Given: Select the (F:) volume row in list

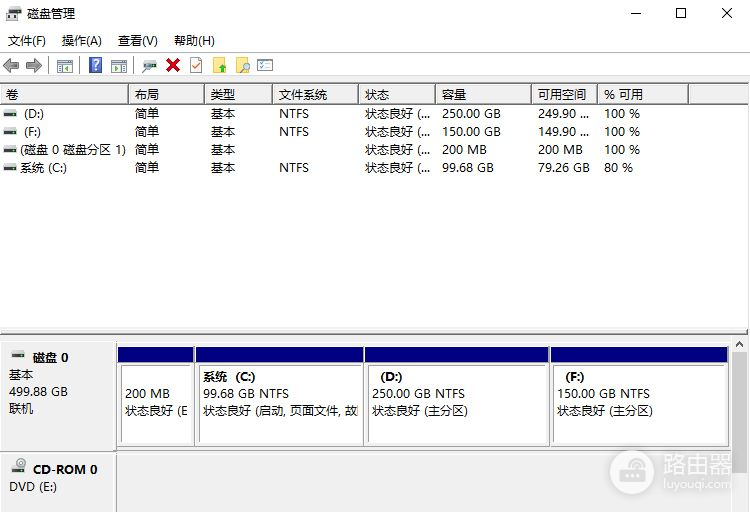Looking at the screenshot, I should tap(33, 132).
